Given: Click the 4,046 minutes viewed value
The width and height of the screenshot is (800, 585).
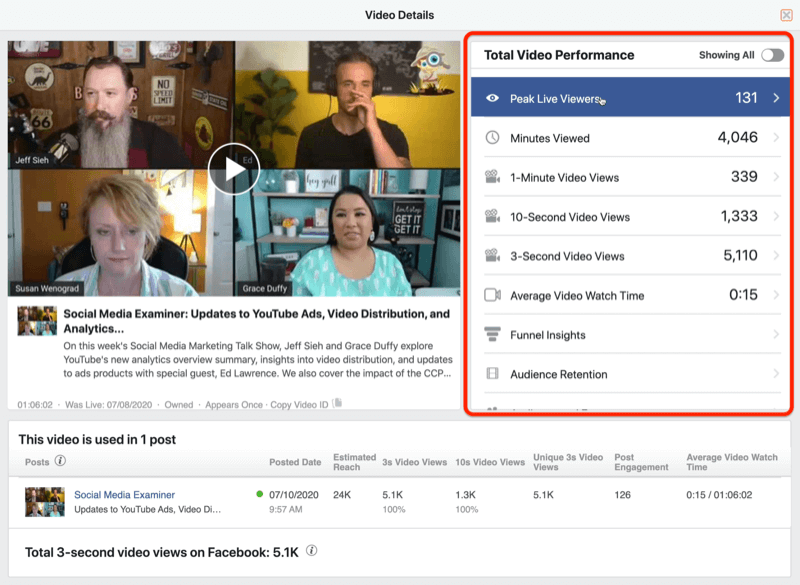Looking at the screenshot, I should 737,137.
